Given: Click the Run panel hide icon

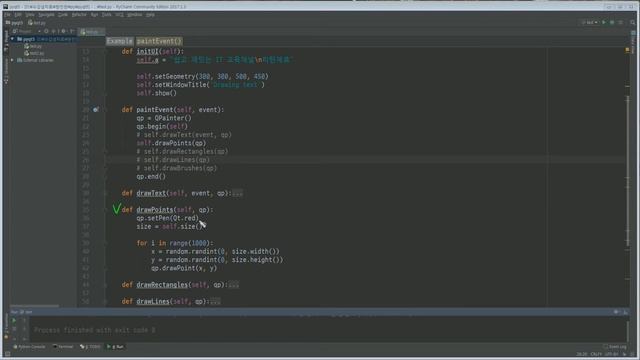Looking at the screenshot, I should tap(625, 312).
